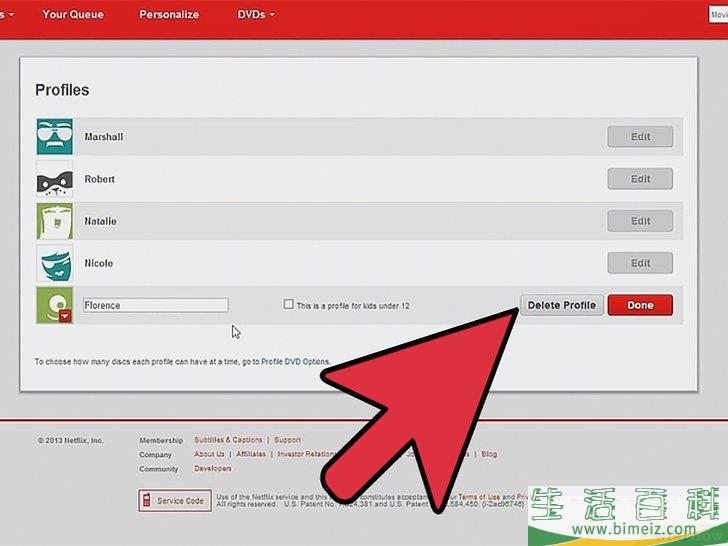728x546 pixels.
Task: Click the name 'Natalie' in the list
Action: [x=100, y=221]
